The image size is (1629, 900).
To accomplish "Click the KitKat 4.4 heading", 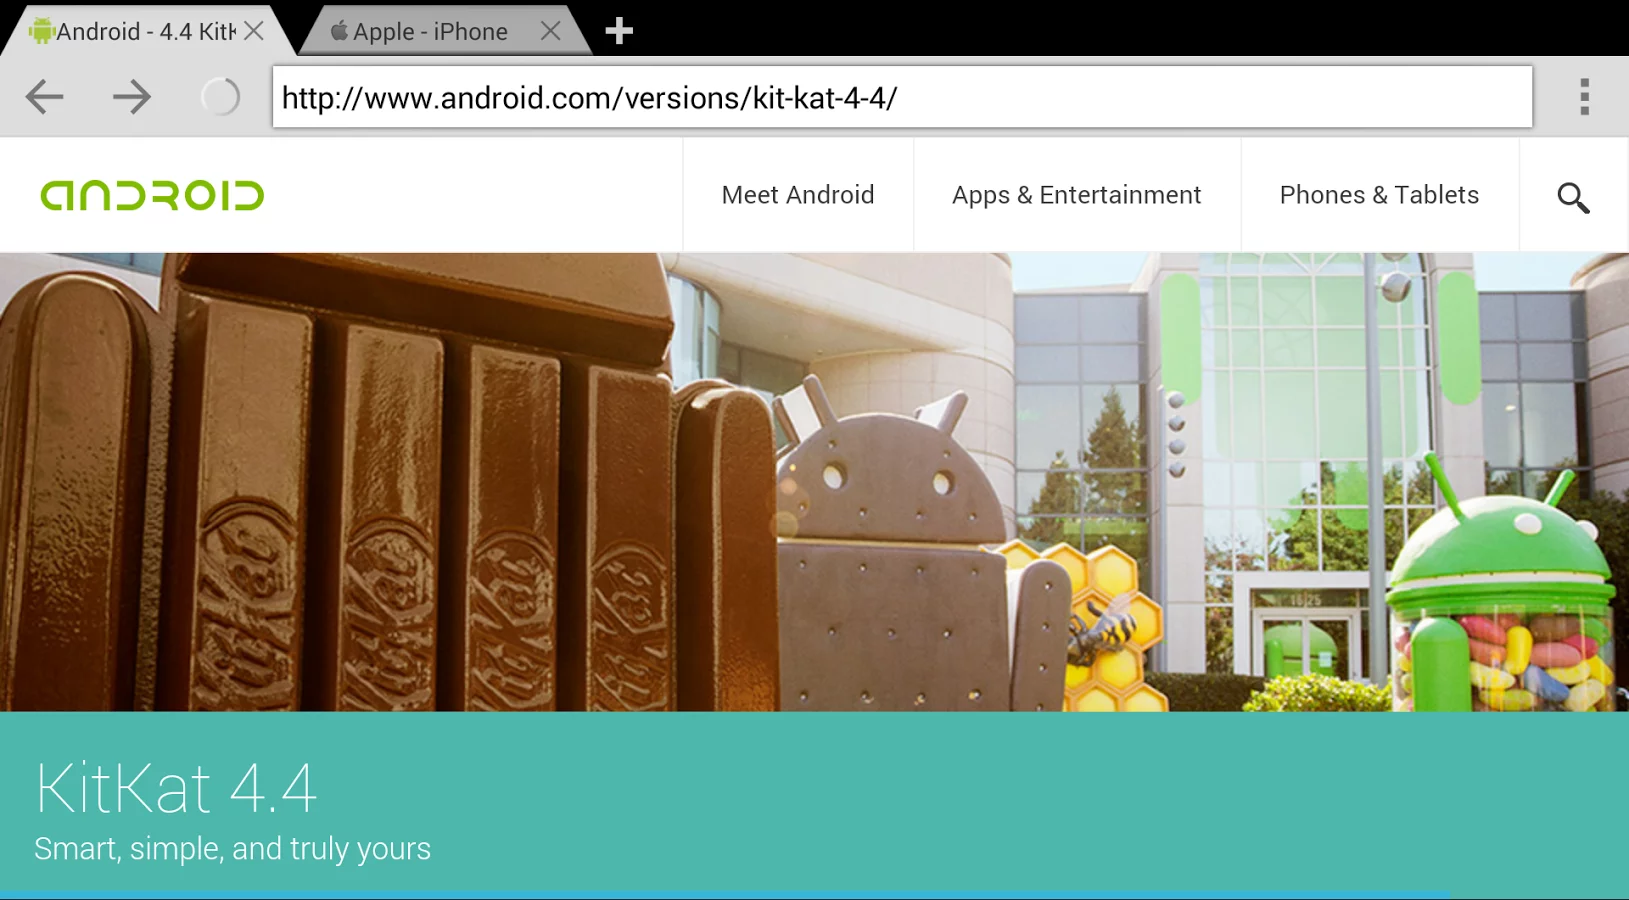I will click(176, 789).
